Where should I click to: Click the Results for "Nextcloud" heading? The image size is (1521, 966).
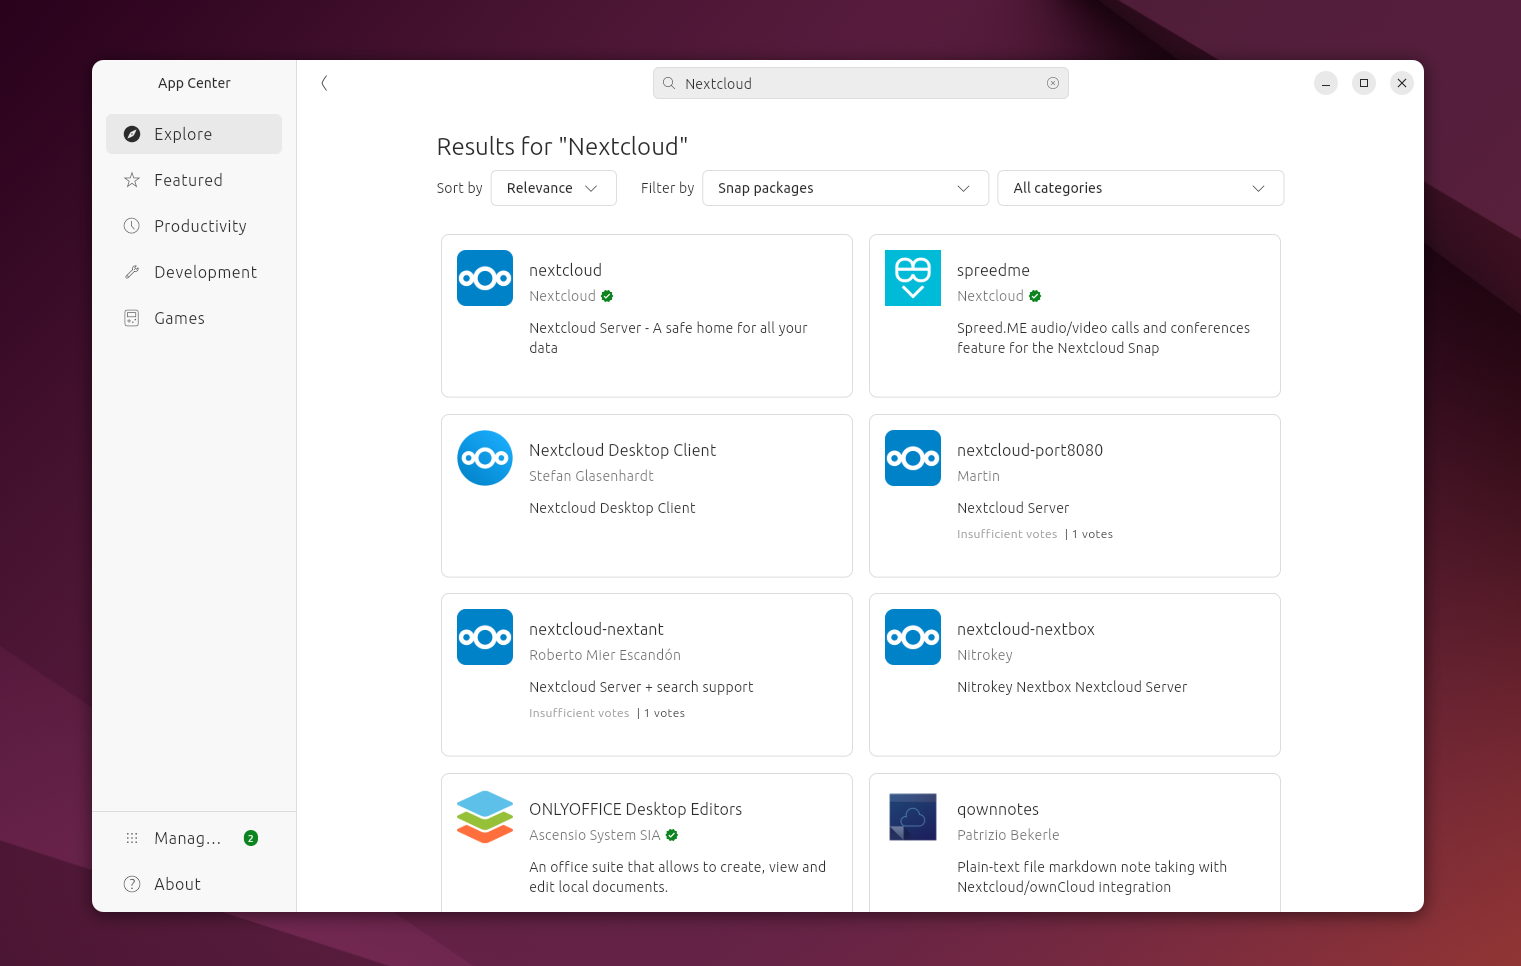coord(562,146)
